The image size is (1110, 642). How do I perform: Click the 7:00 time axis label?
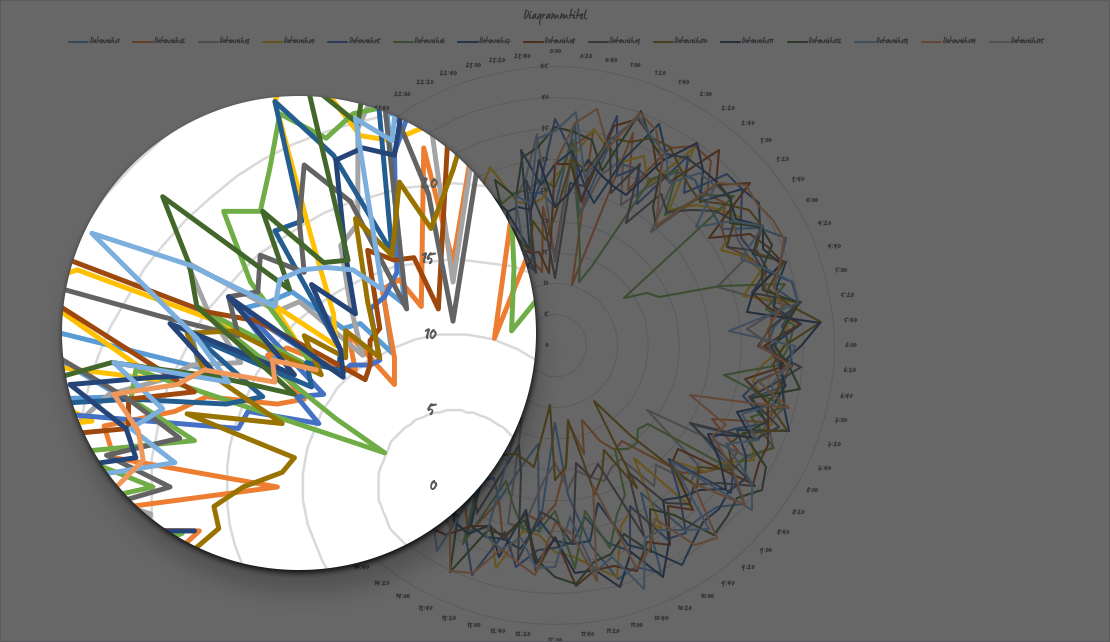point(841,420)
